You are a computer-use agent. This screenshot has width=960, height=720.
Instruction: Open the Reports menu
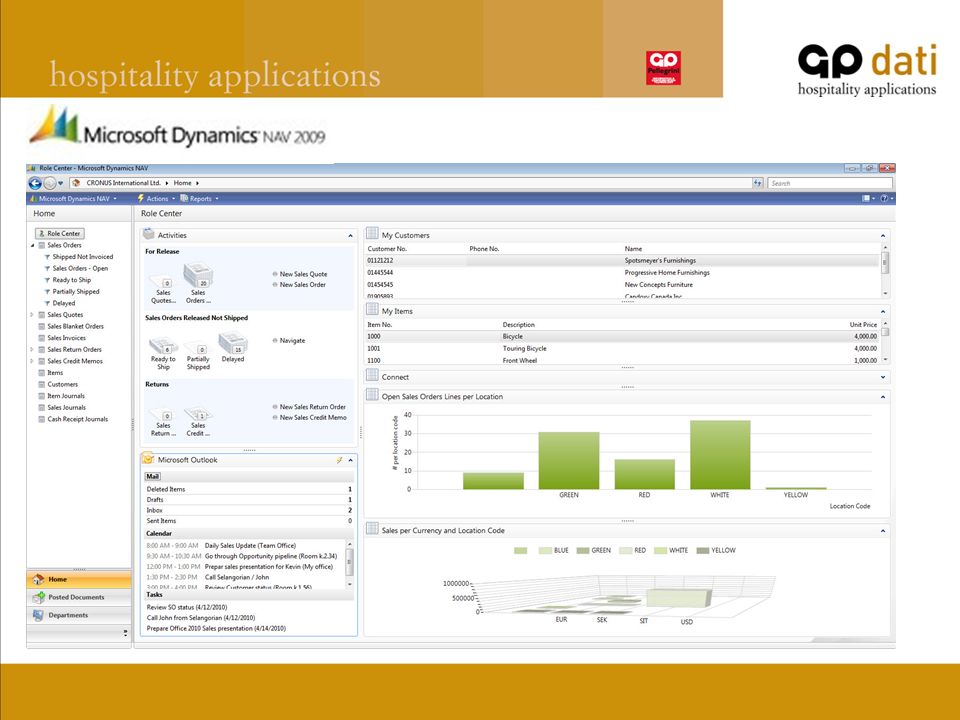click(200, 198)
